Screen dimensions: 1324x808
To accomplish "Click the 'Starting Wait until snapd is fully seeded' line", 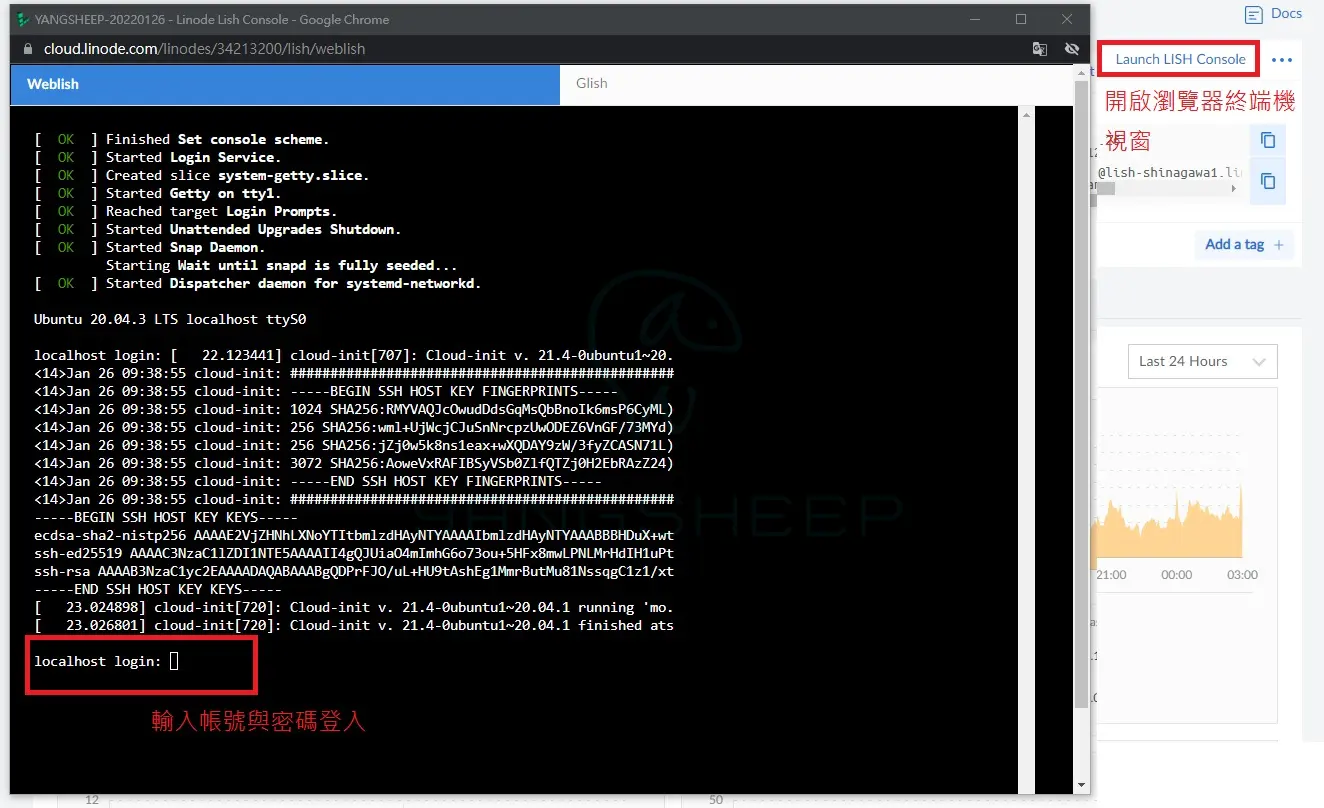I will (281, 265).
